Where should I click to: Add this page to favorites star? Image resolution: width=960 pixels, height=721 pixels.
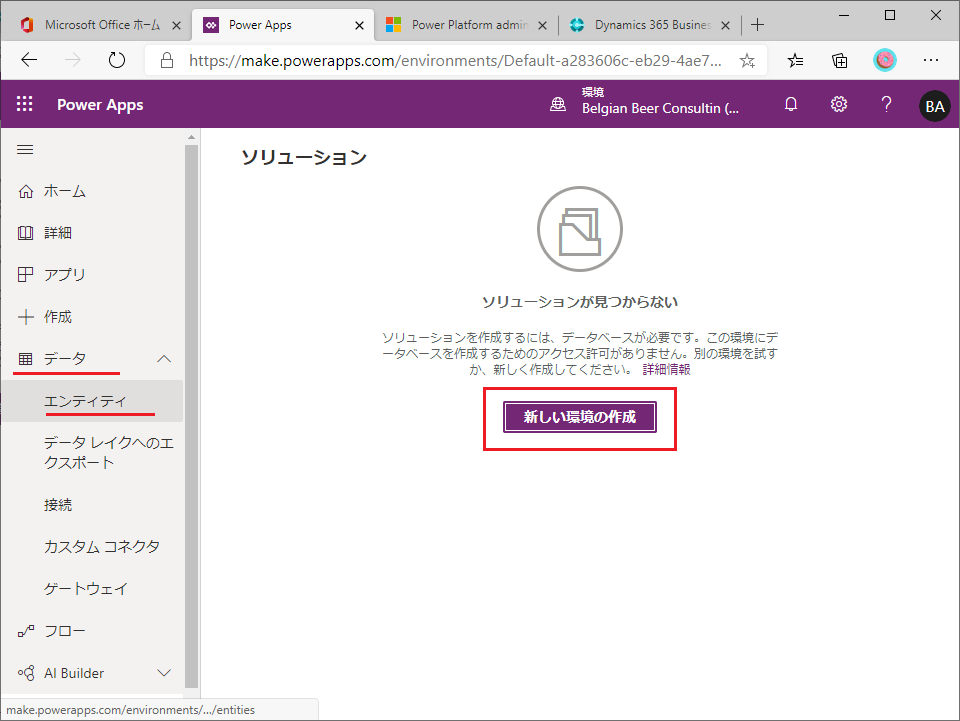[747, 60]
